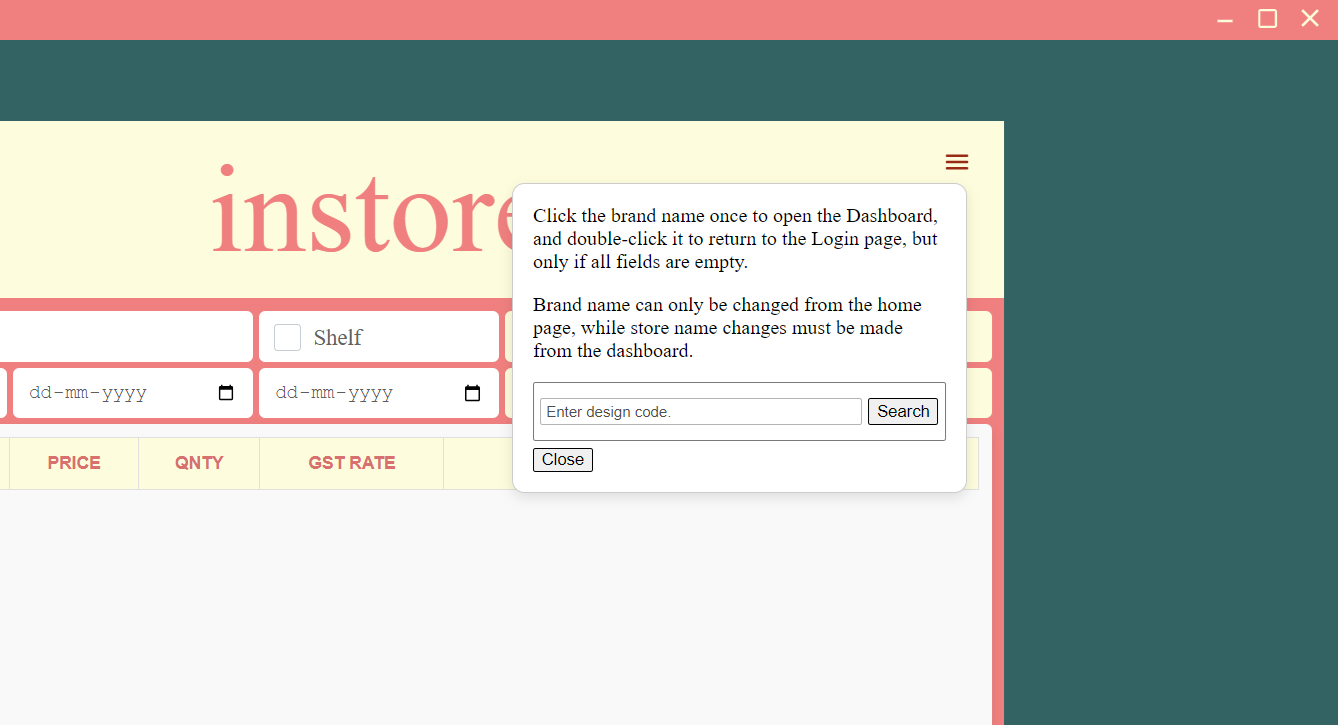This screenshot has height=725, width=1338.
Task: Tick the Shelf checkbox
Action: [288, 337]
